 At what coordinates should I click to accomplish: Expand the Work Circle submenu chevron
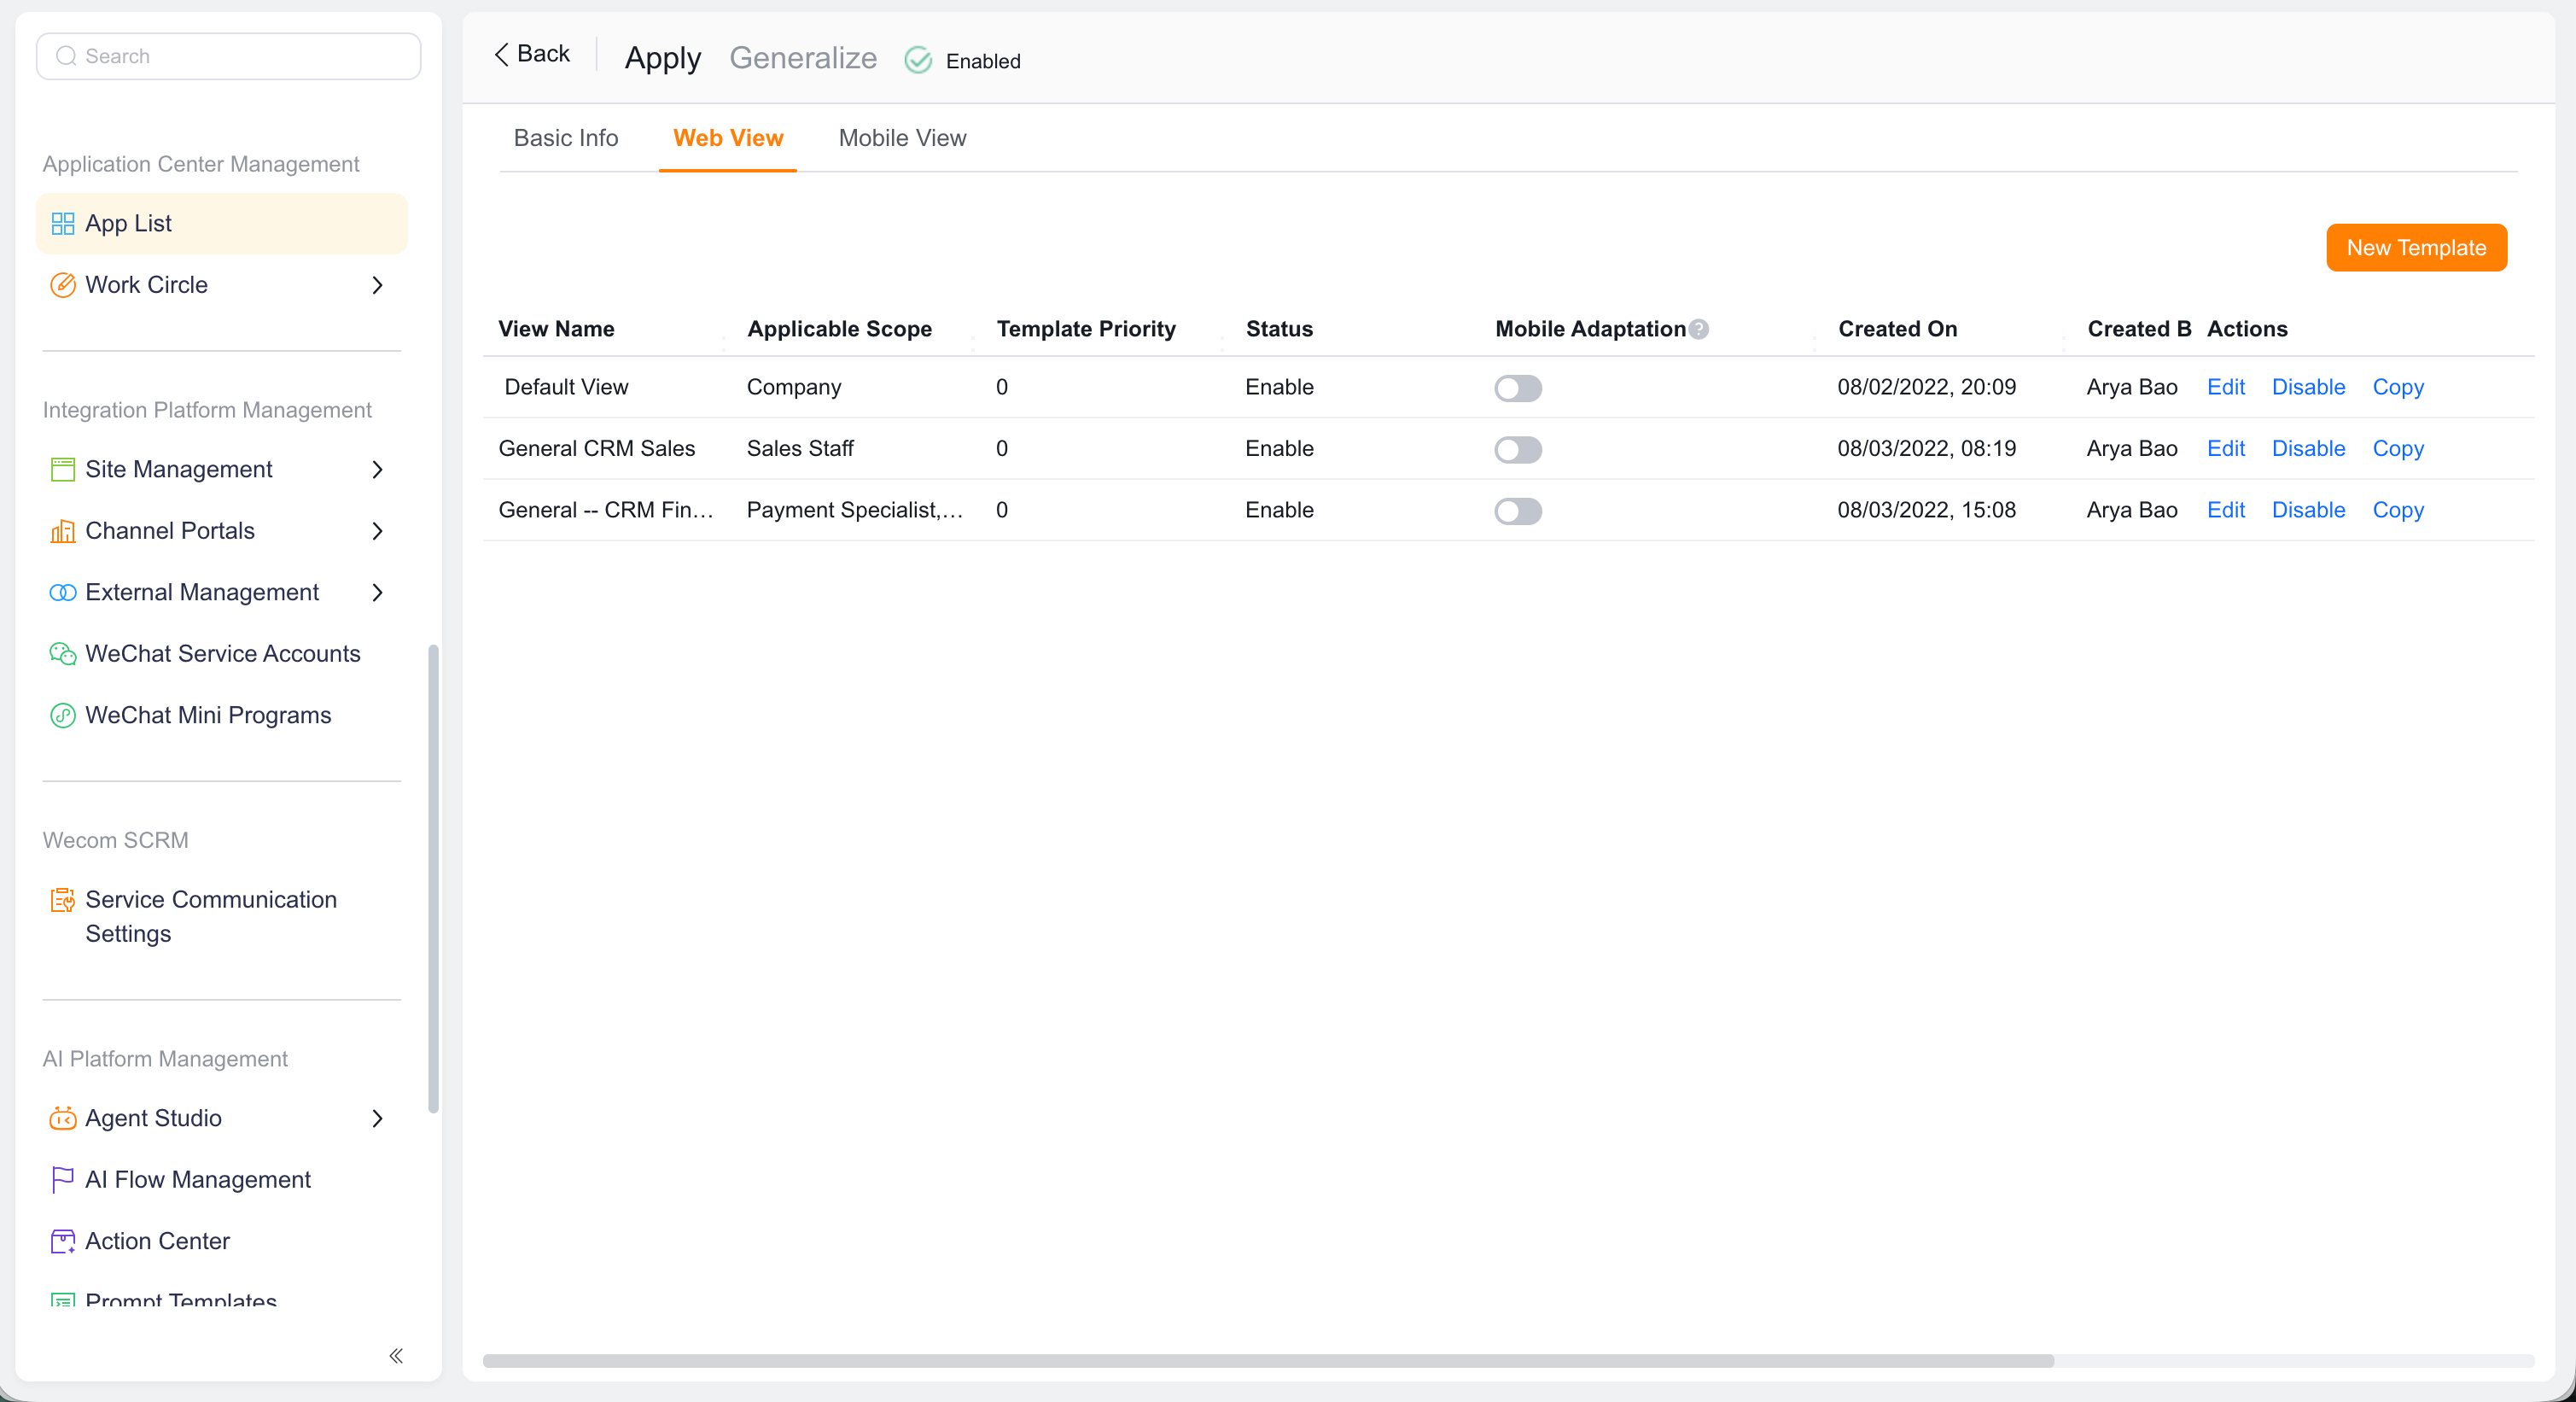[x=378, y=285]
